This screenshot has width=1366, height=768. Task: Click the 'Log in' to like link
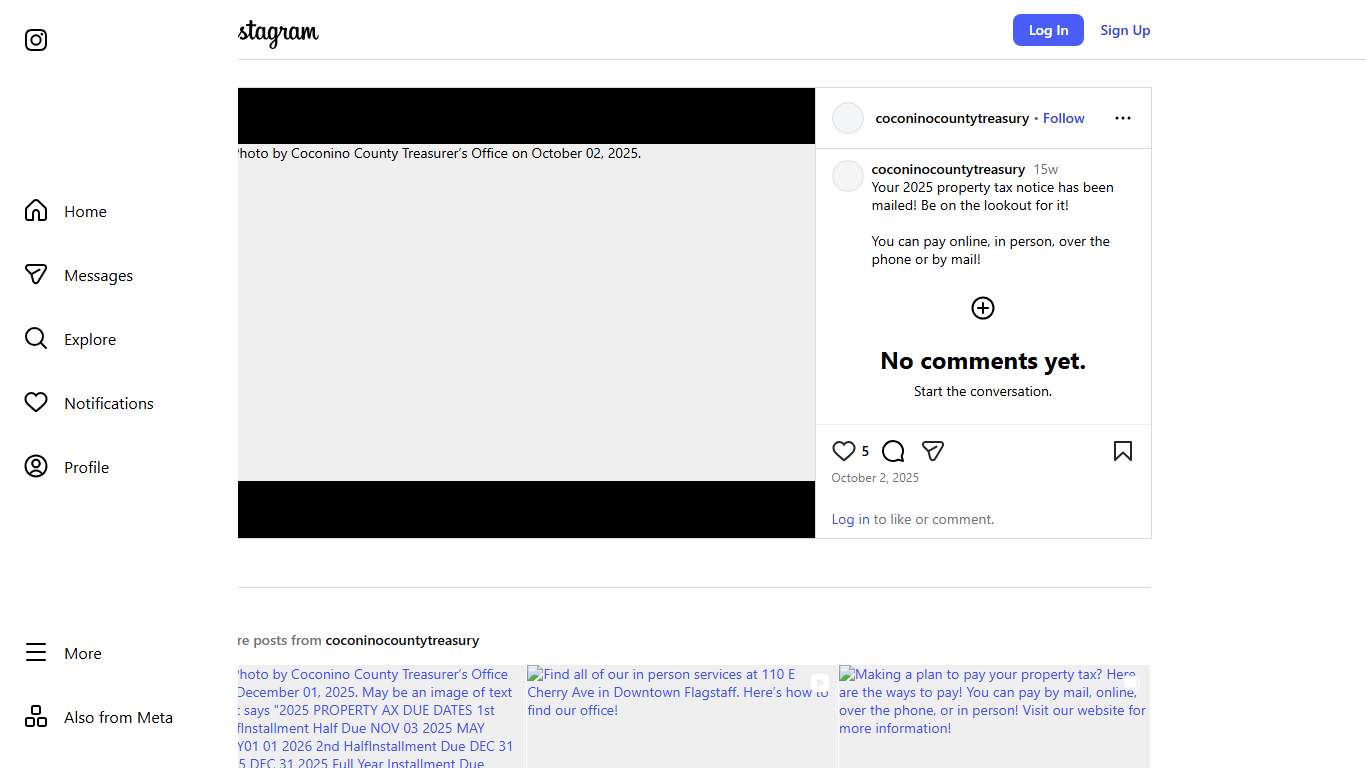850,519
